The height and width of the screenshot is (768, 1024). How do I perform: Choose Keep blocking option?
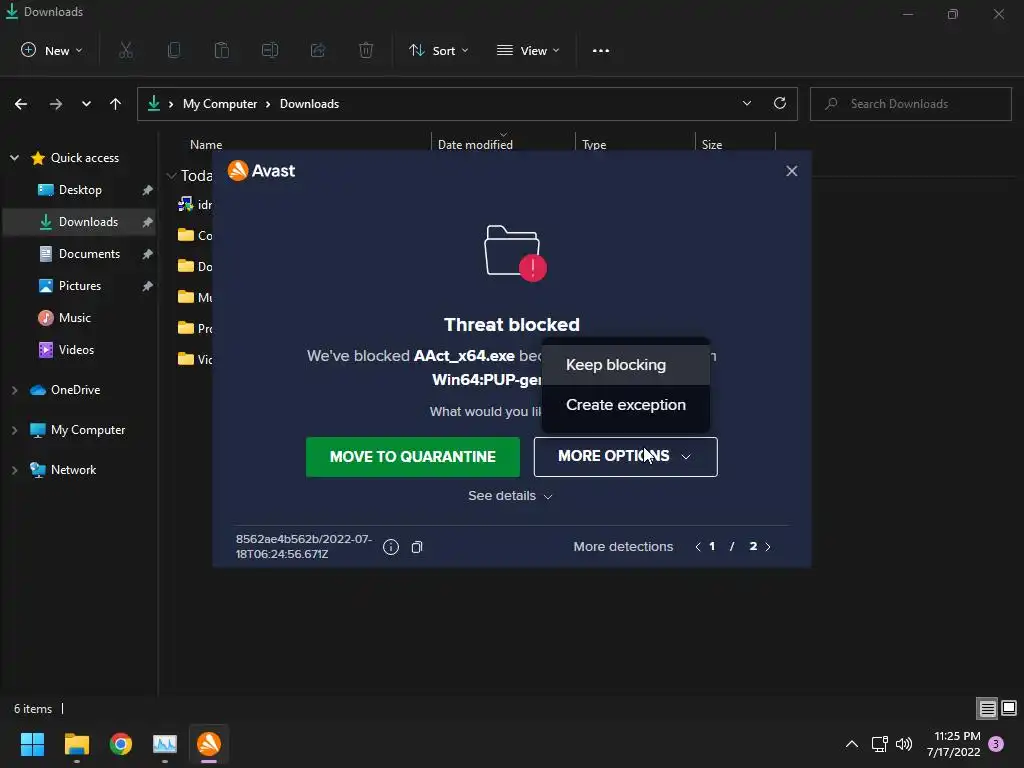626,364
